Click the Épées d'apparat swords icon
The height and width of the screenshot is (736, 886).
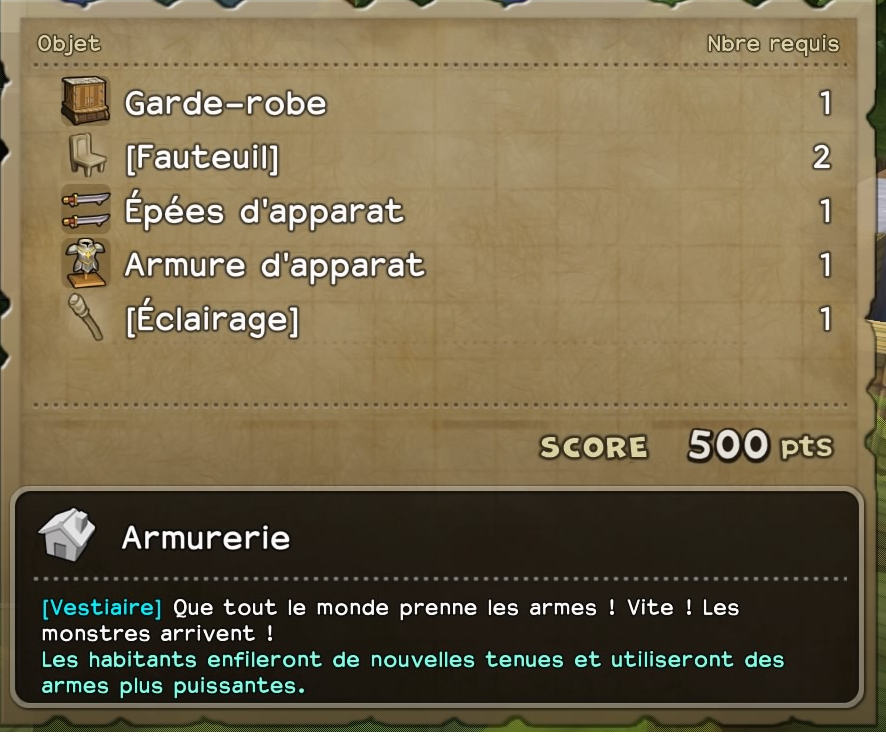point(86,209)
